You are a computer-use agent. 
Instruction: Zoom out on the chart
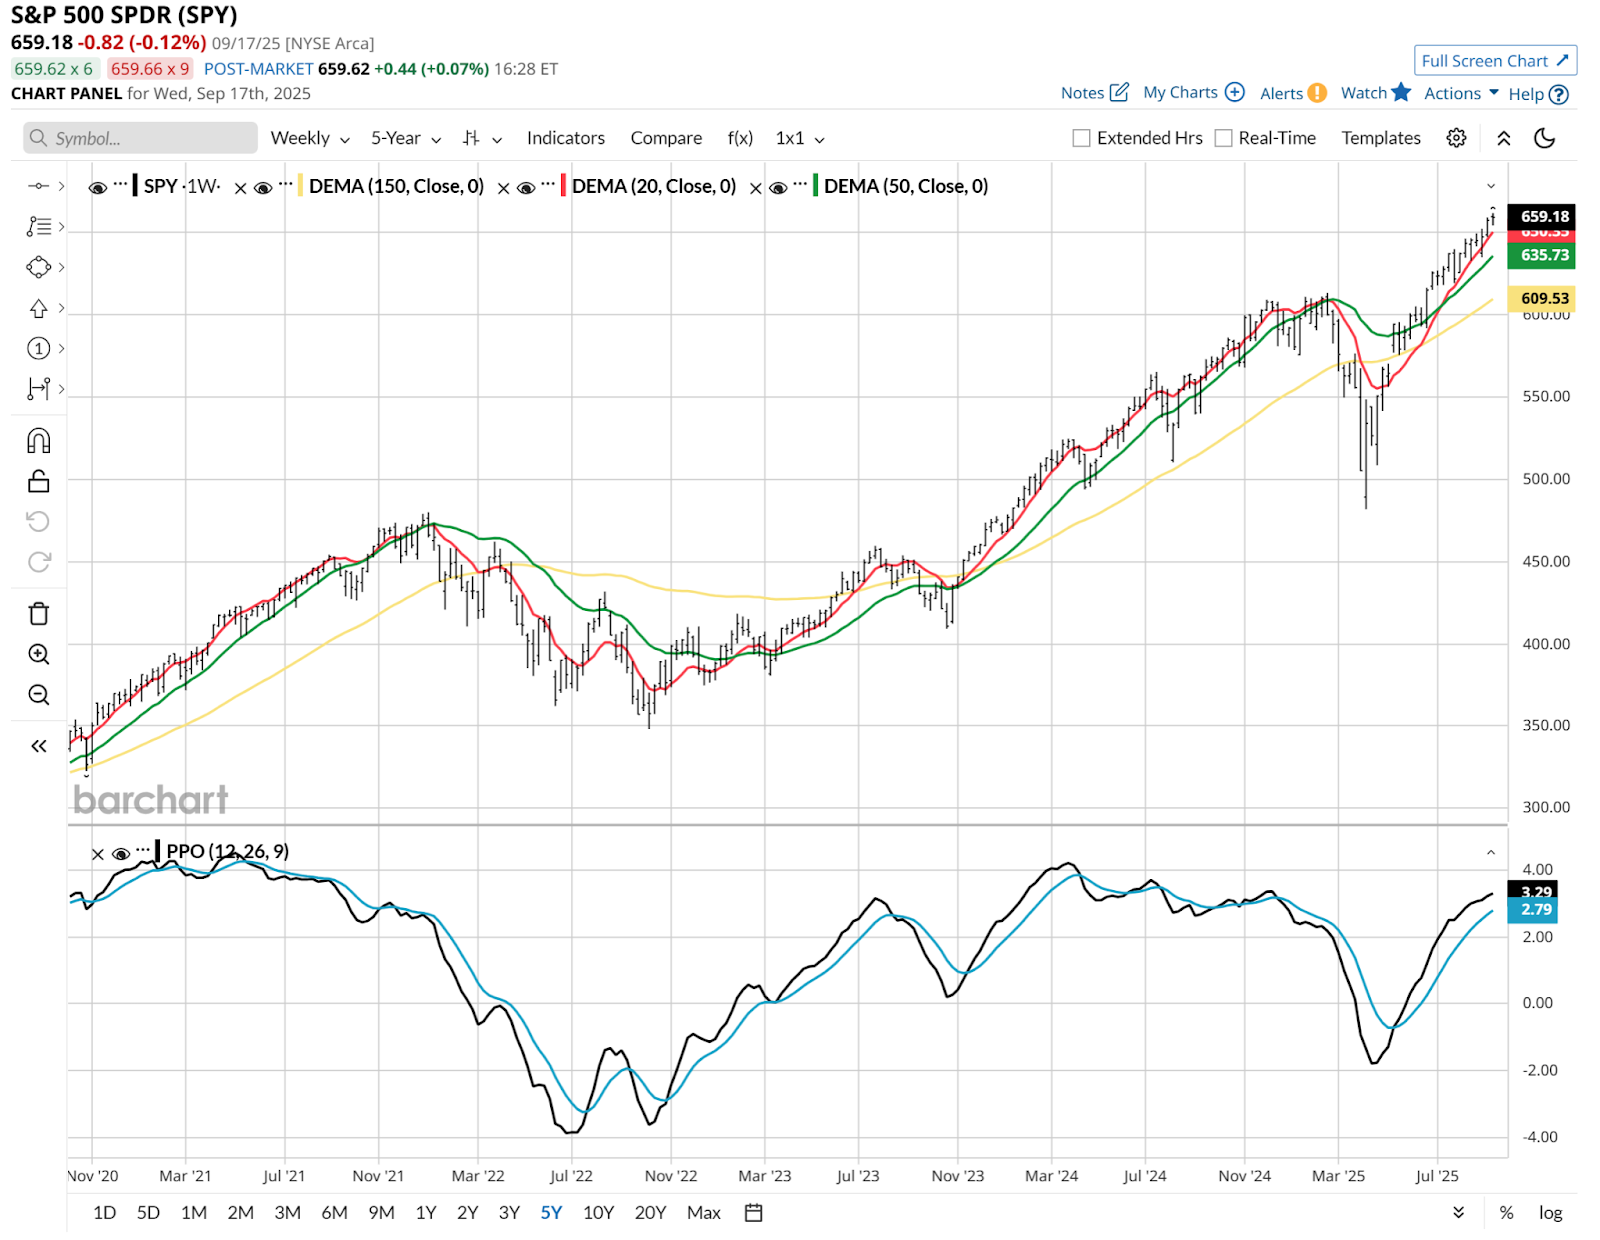[x=38, y=695]
